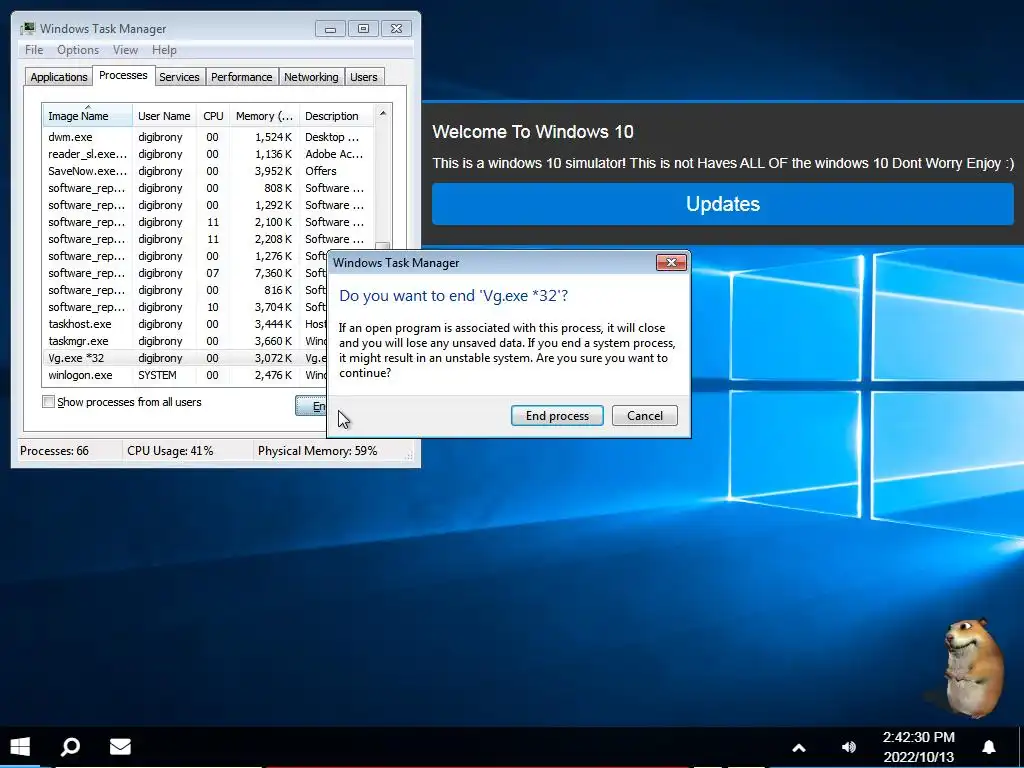Tick Show processes from all users

48,402
